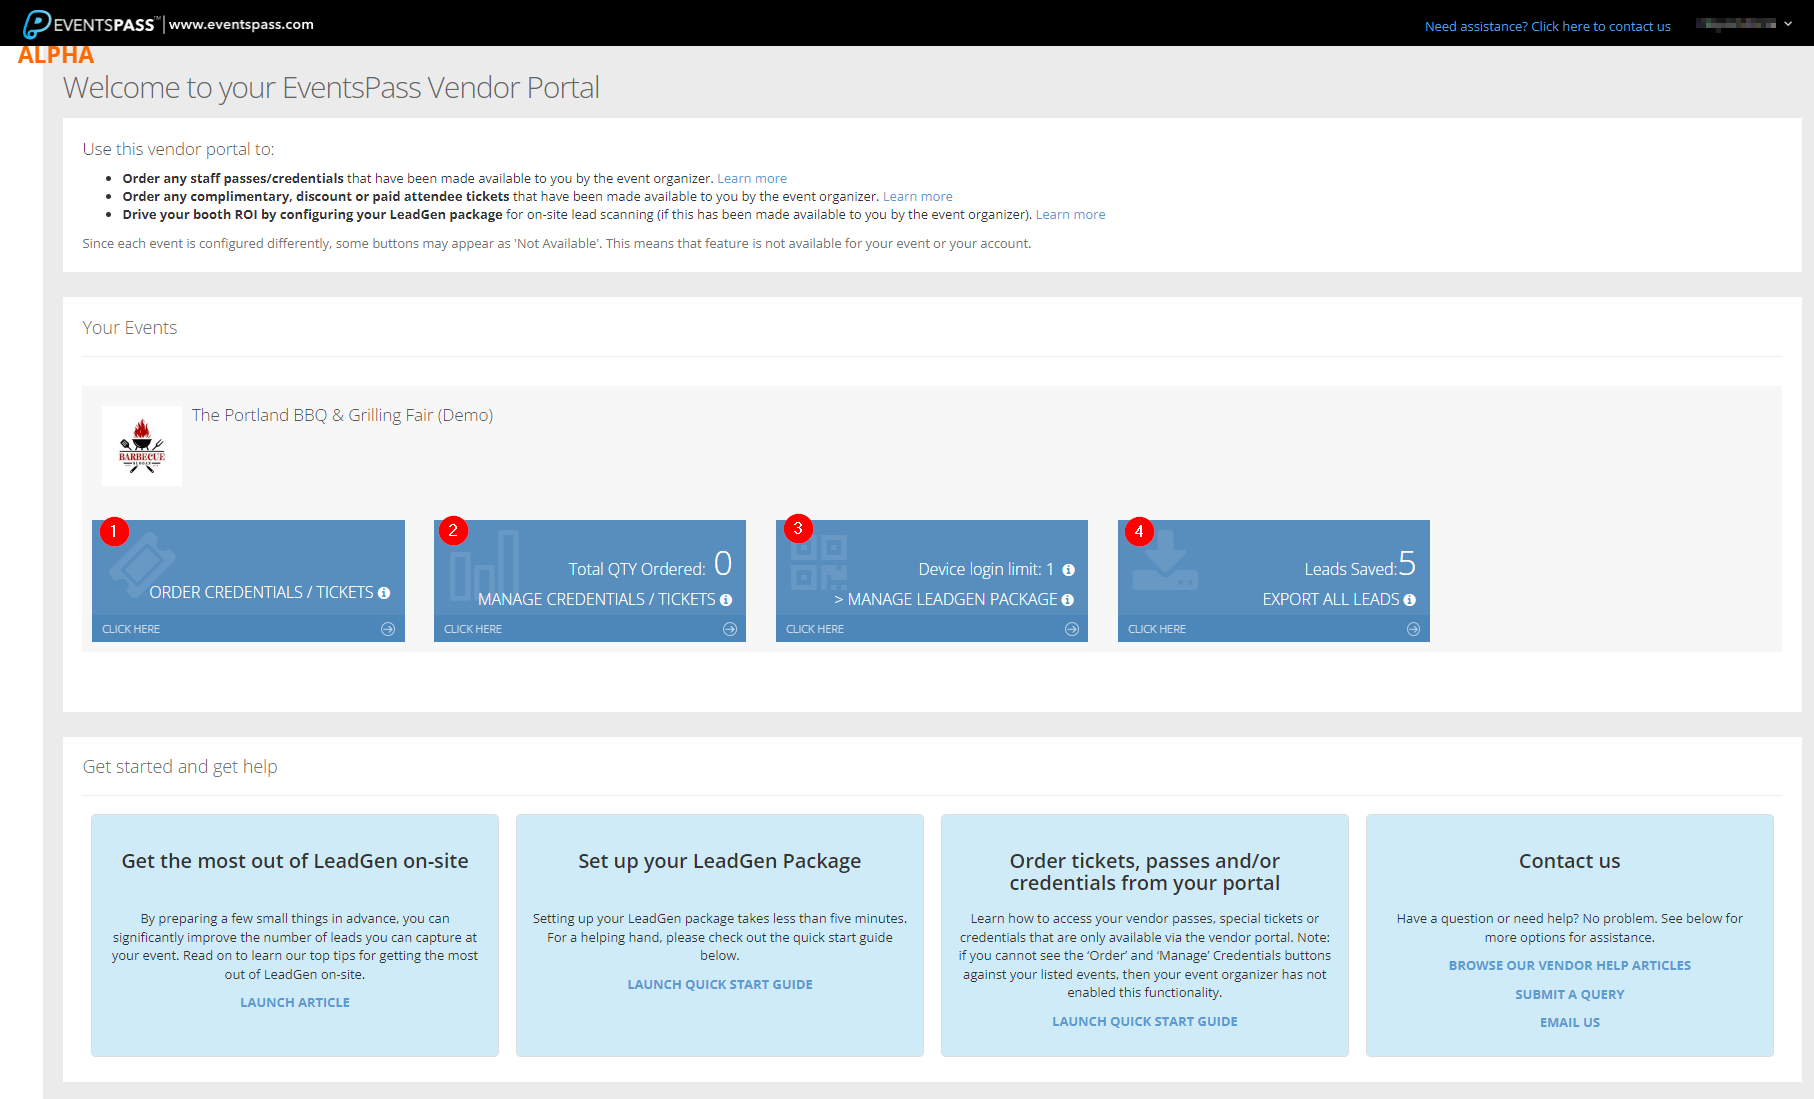Click arrow icon on Manage Credentials tile footer
Image resolution: width=1814 pixels, height=1099 pixels.
tap(730, 629)
